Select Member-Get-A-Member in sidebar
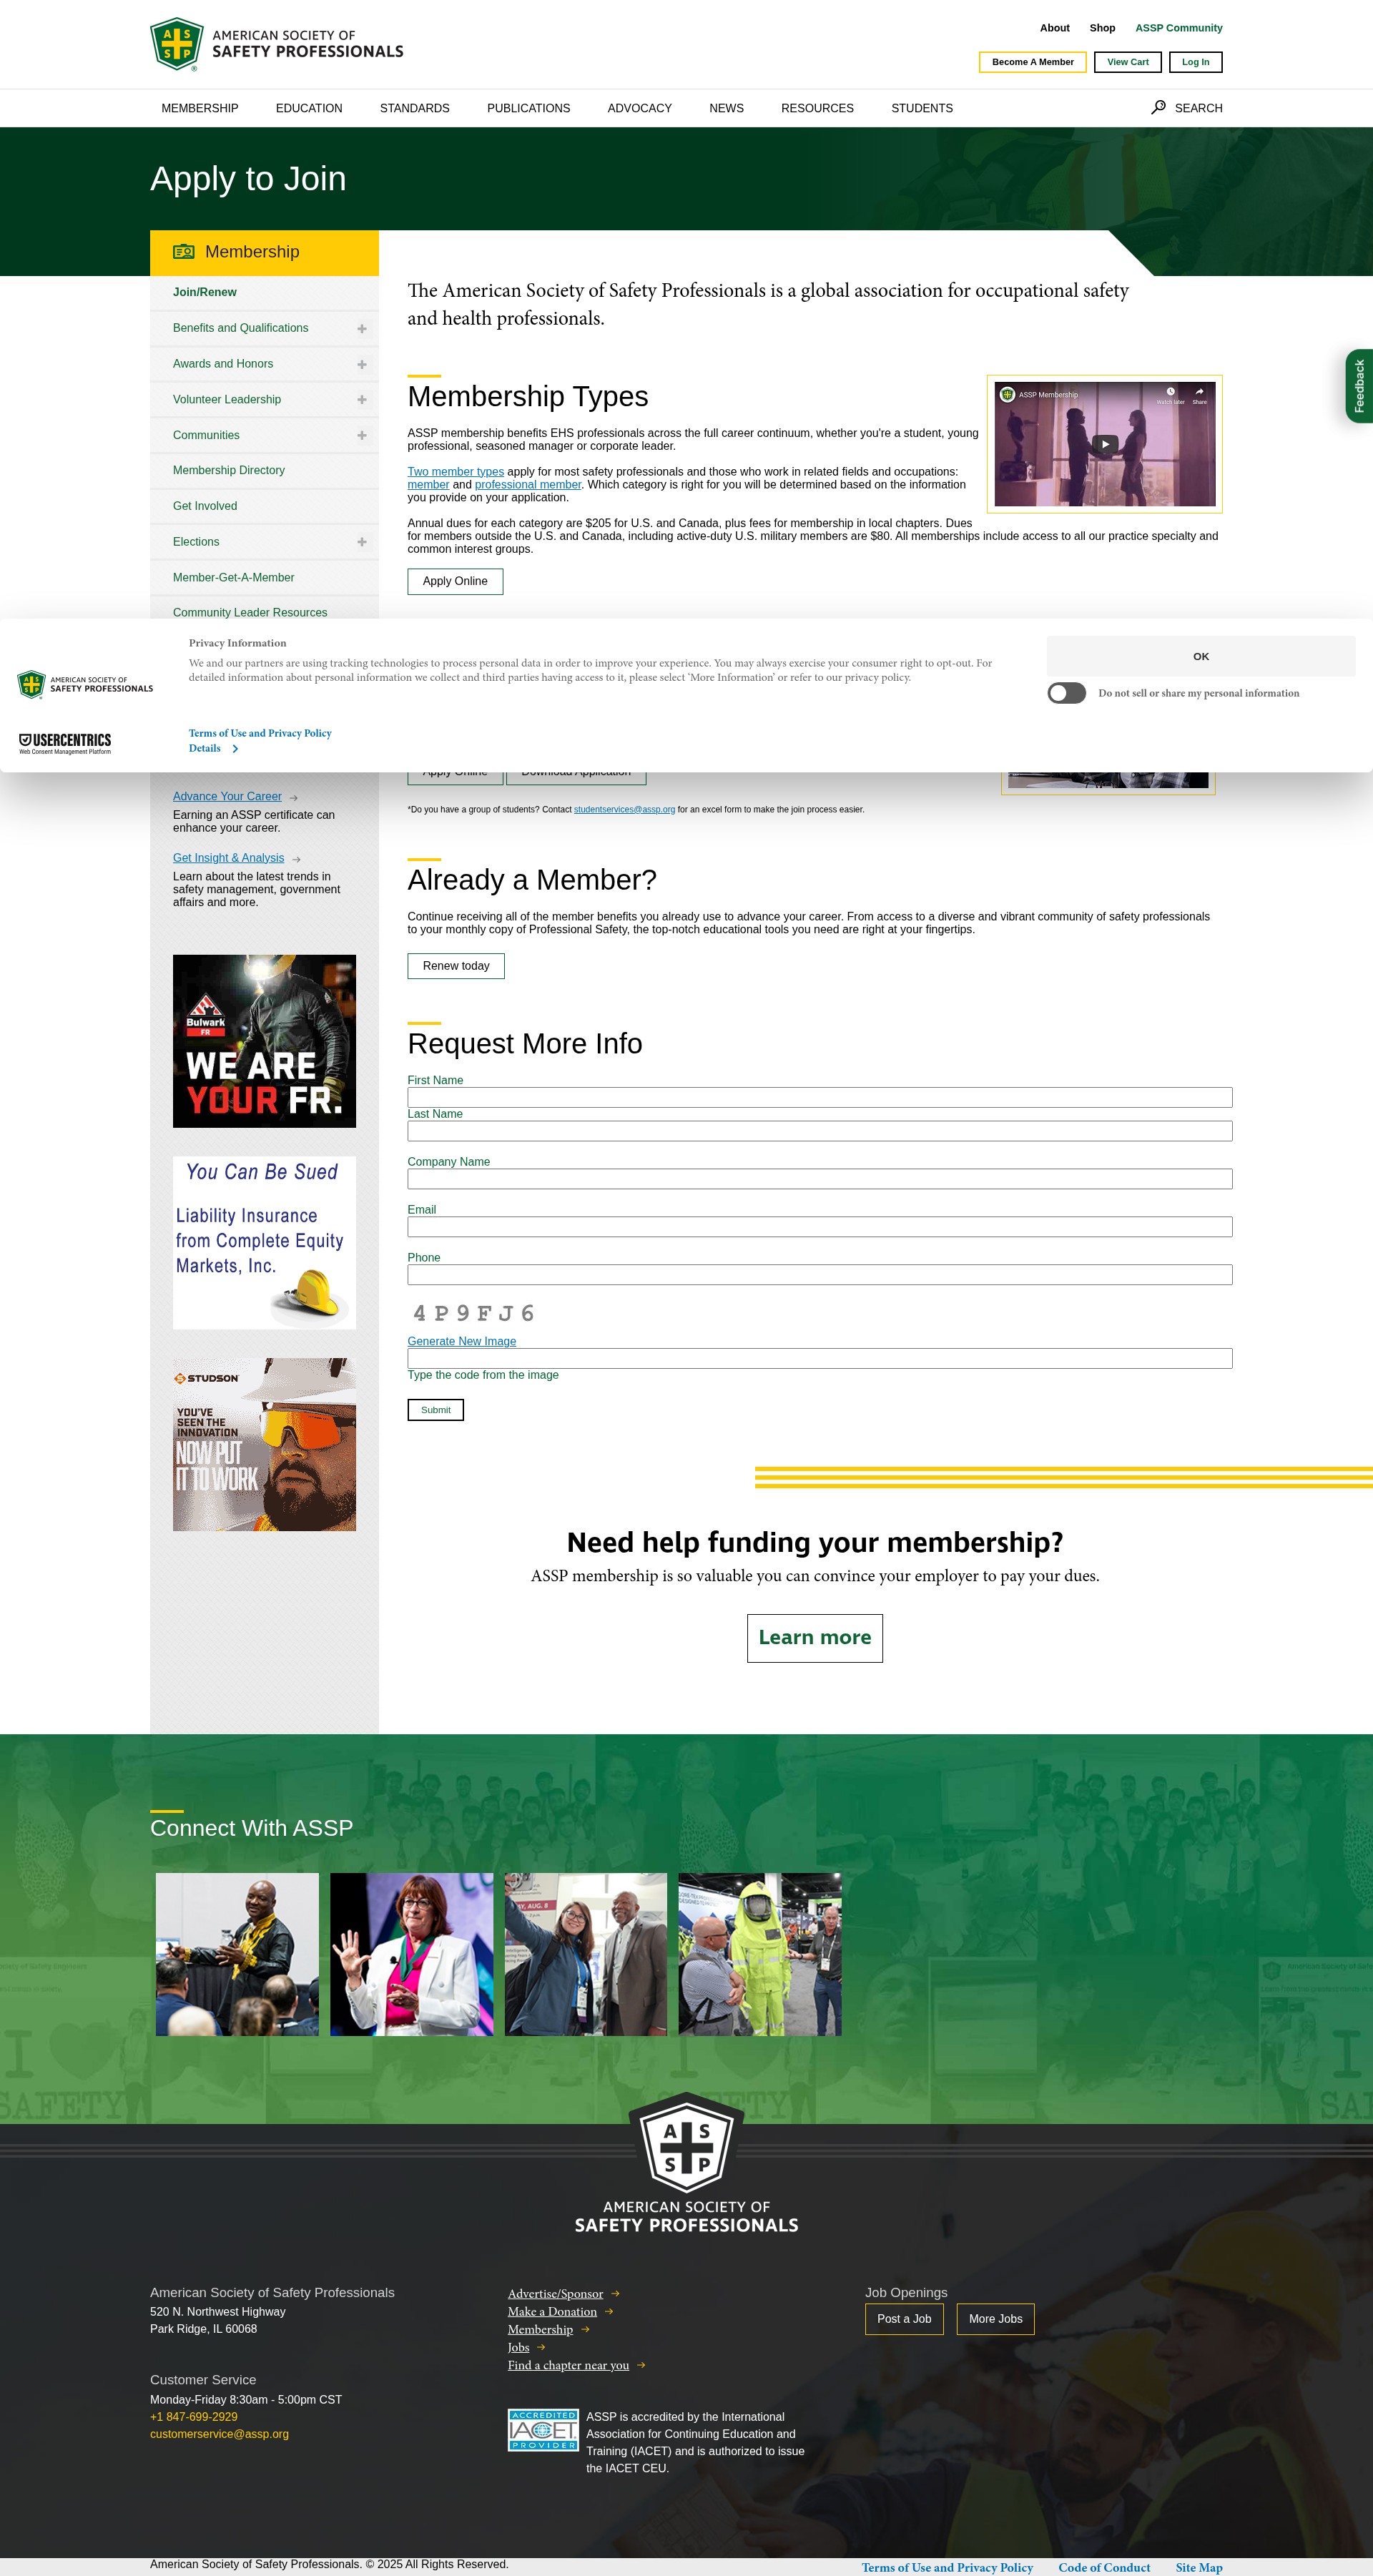The height and width of the screenshot is (2576, 1373). (233, 578)
